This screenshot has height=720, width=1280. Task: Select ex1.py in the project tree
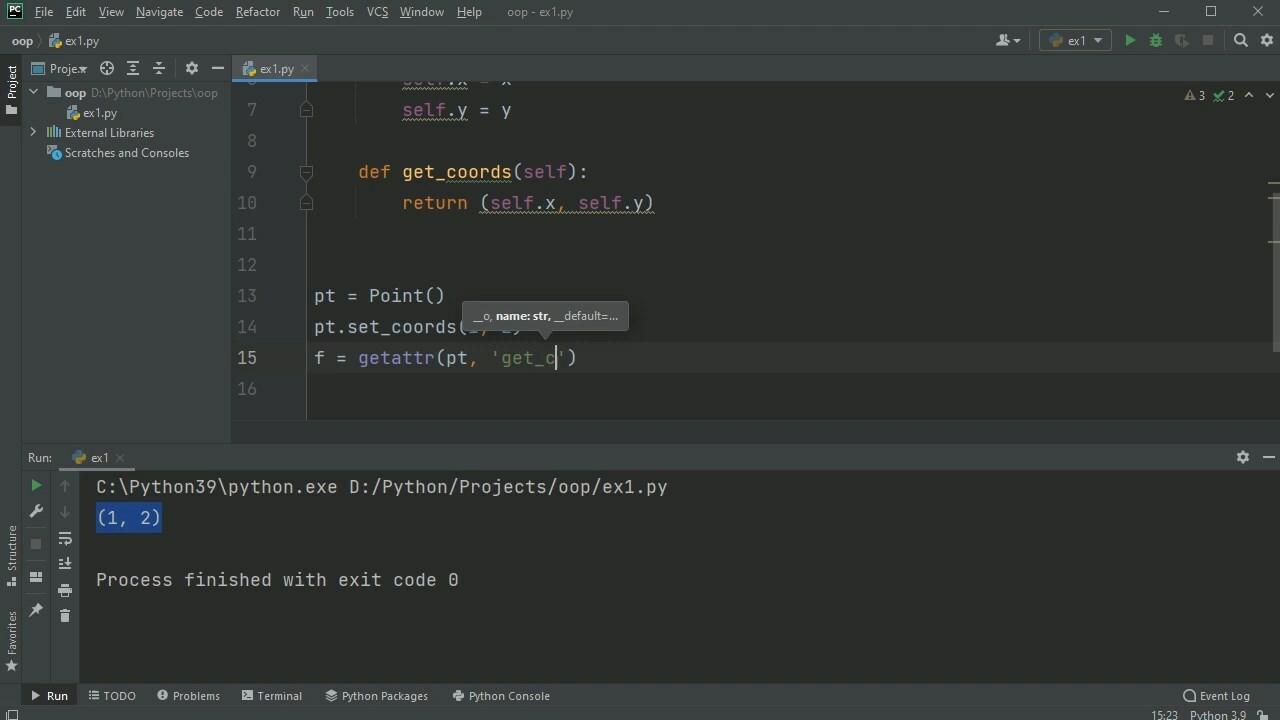[x=92, y=113]
